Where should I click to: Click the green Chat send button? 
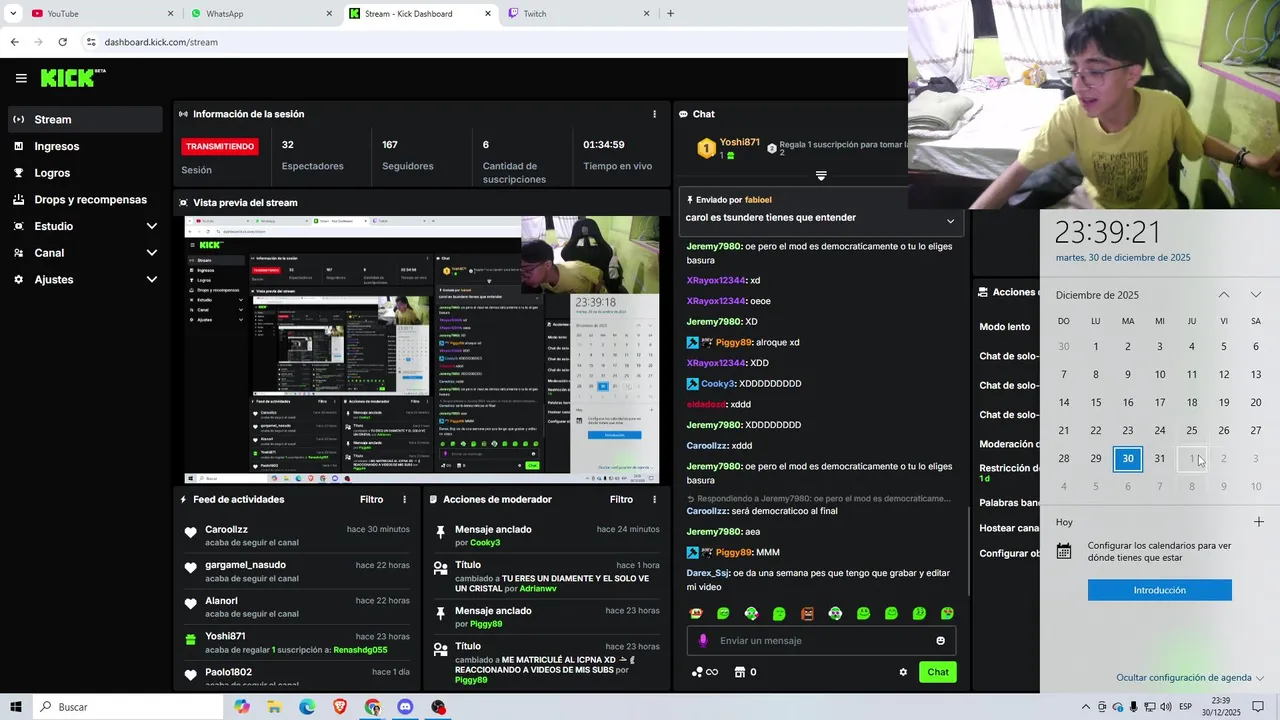[938, 672]
